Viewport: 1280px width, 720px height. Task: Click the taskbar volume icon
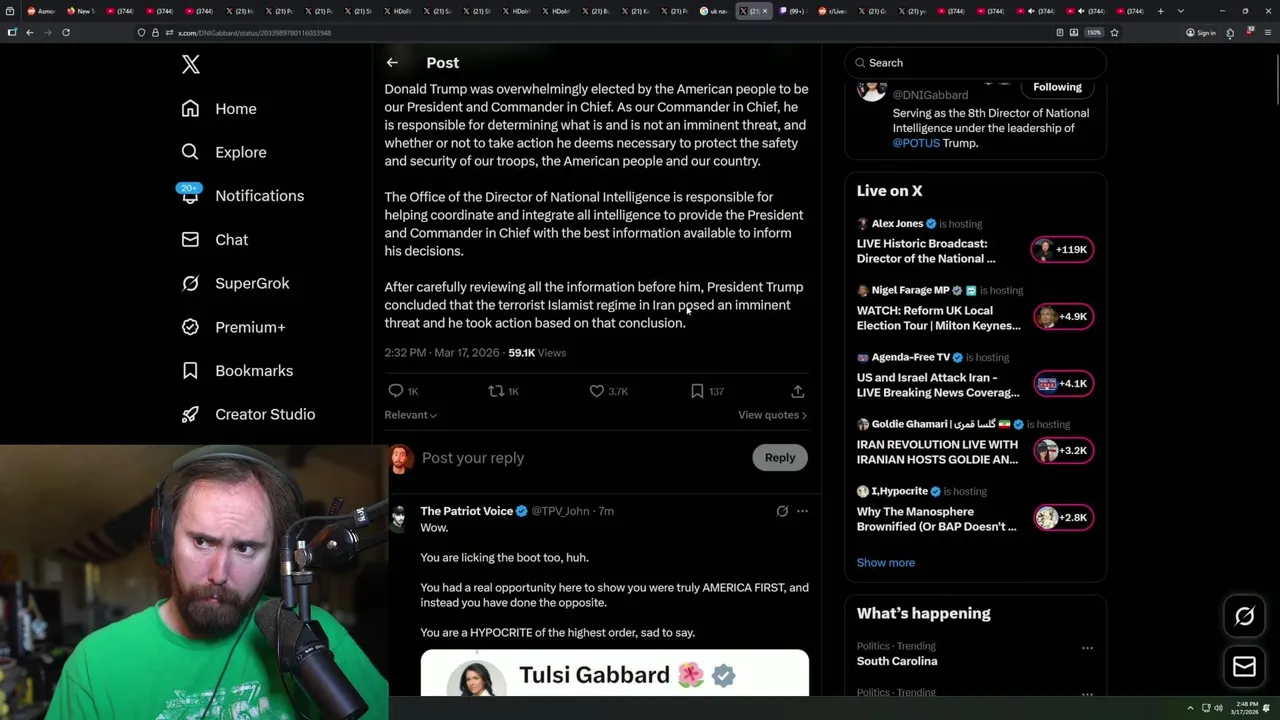tap(1218, 708)
